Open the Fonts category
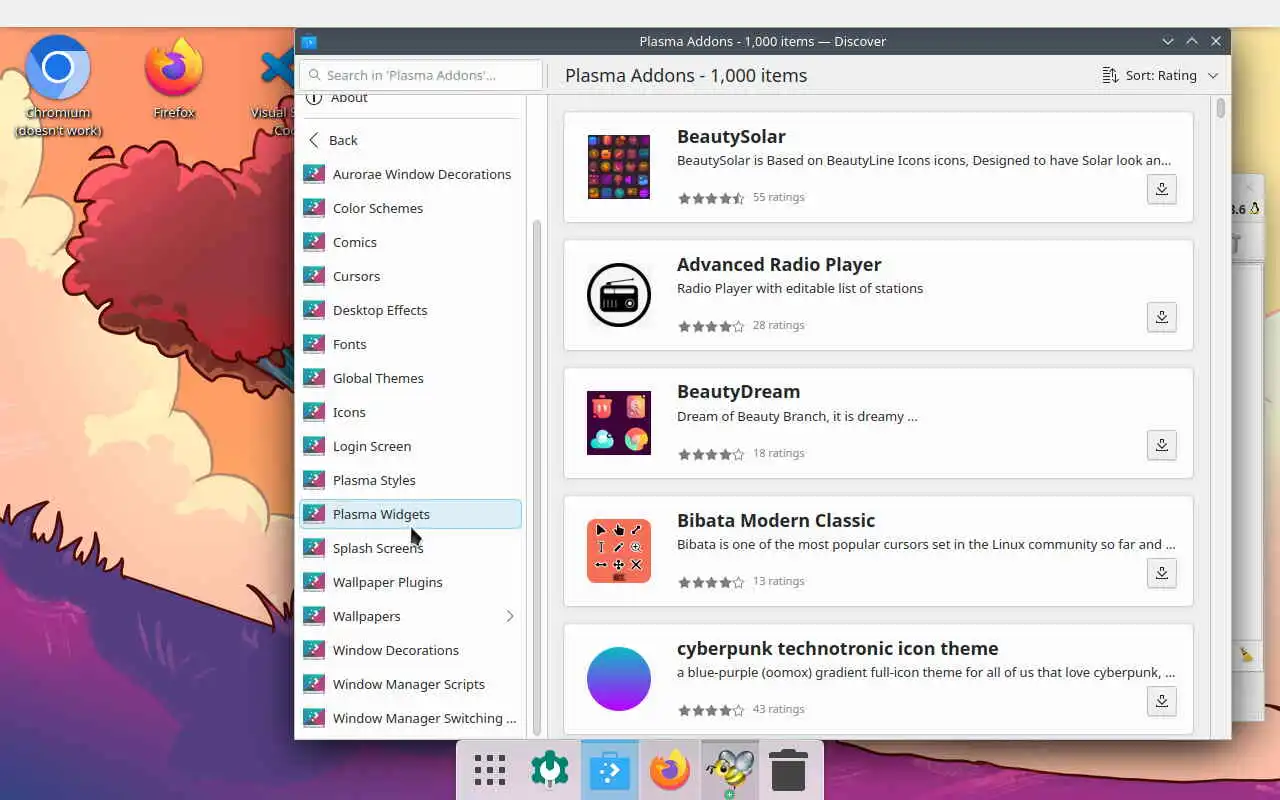This screenshot has height=800, width=1280. pos(410,344)
